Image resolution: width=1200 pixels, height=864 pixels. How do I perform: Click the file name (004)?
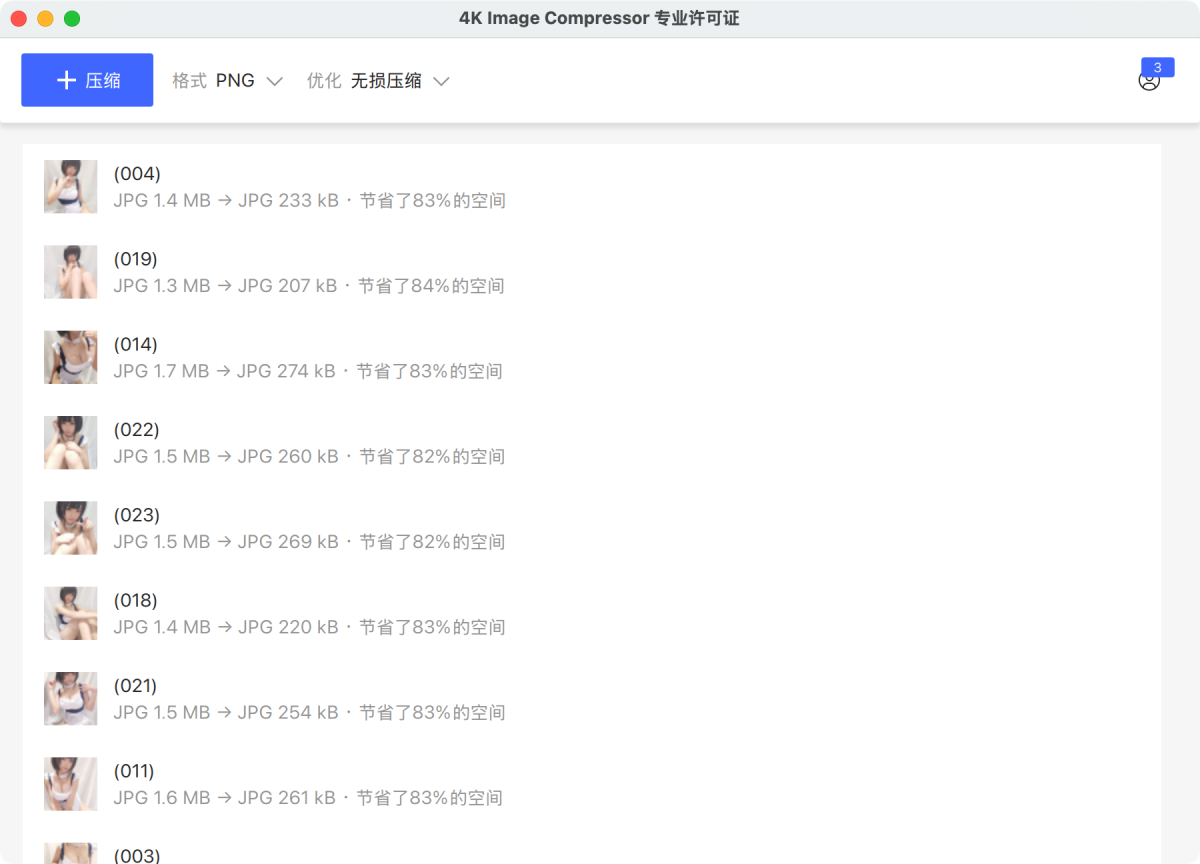tap(137, 174)
